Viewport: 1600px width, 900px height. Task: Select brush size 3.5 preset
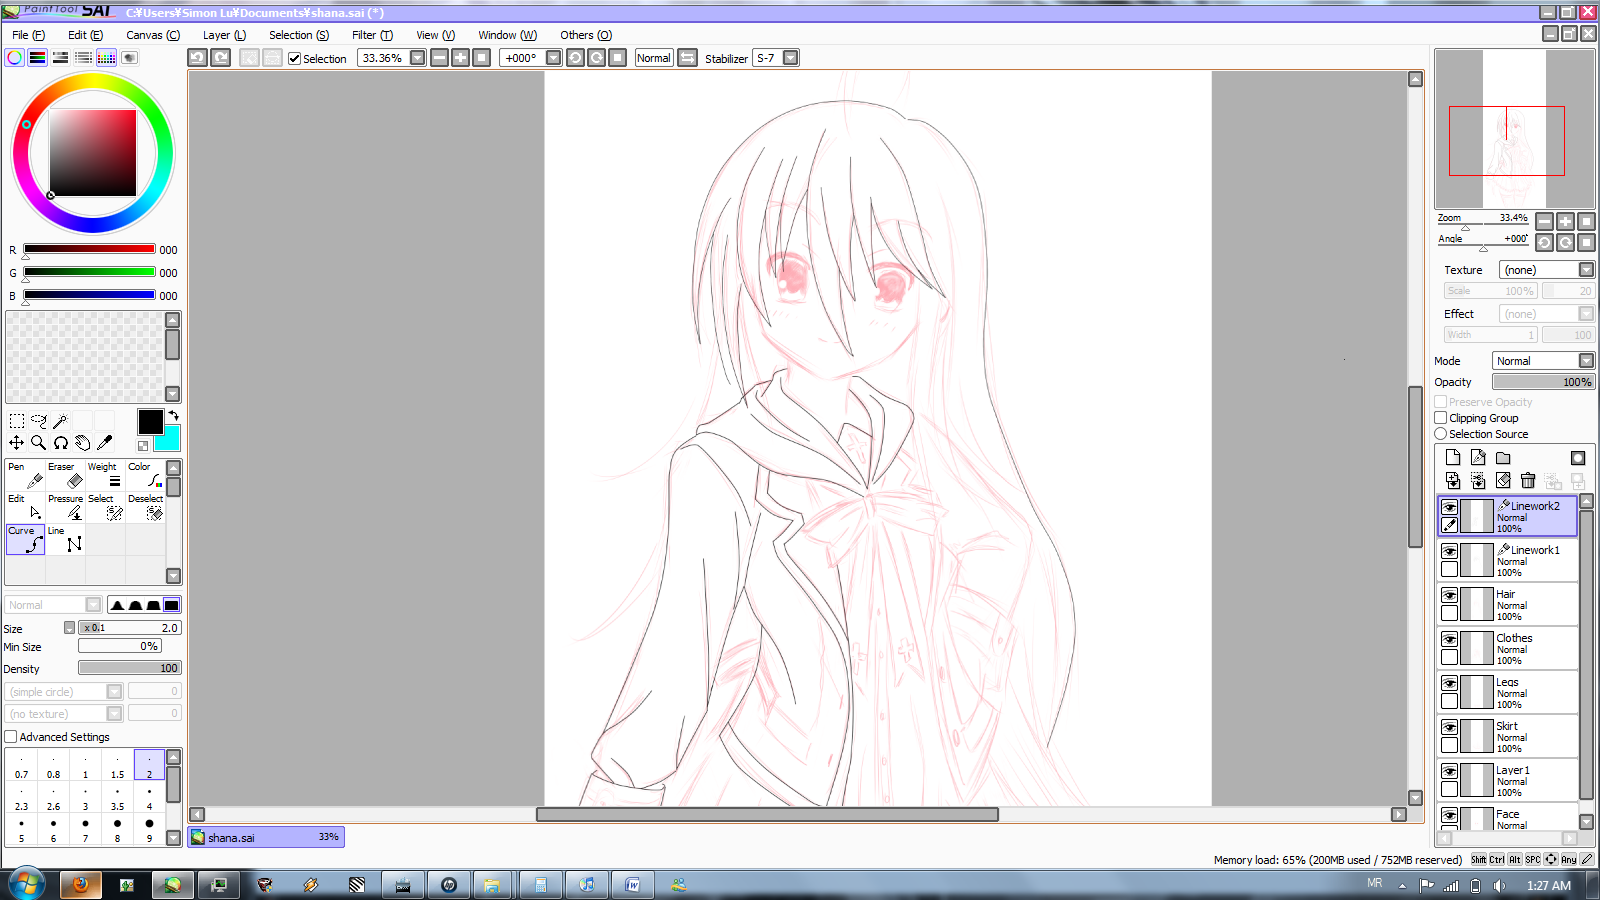117,798
